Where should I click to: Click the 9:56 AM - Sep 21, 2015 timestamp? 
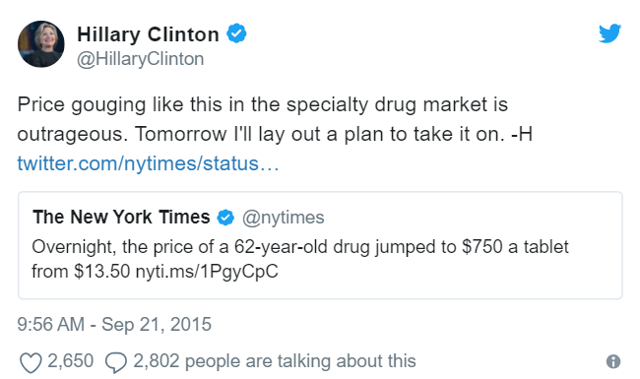pyautogui.click(x=114, y=325)
